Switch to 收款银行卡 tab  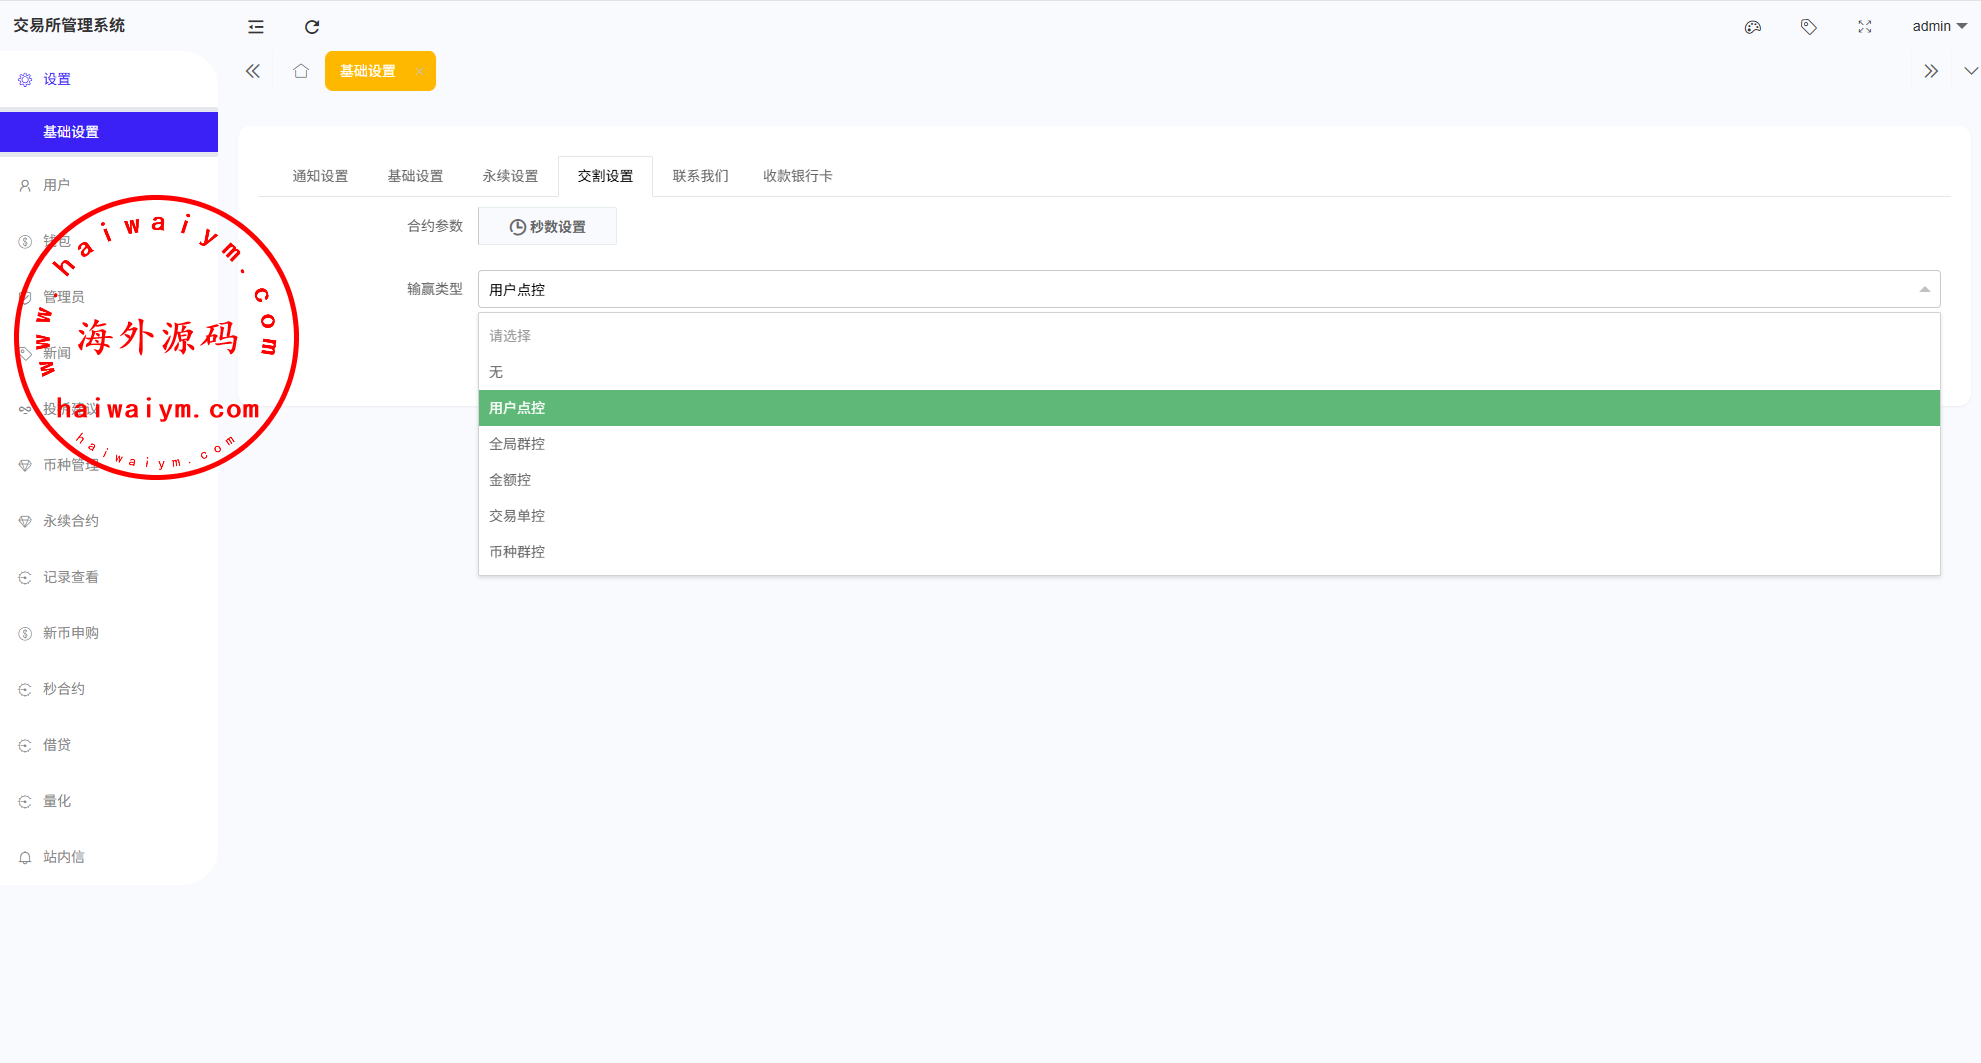coord(797,176)
